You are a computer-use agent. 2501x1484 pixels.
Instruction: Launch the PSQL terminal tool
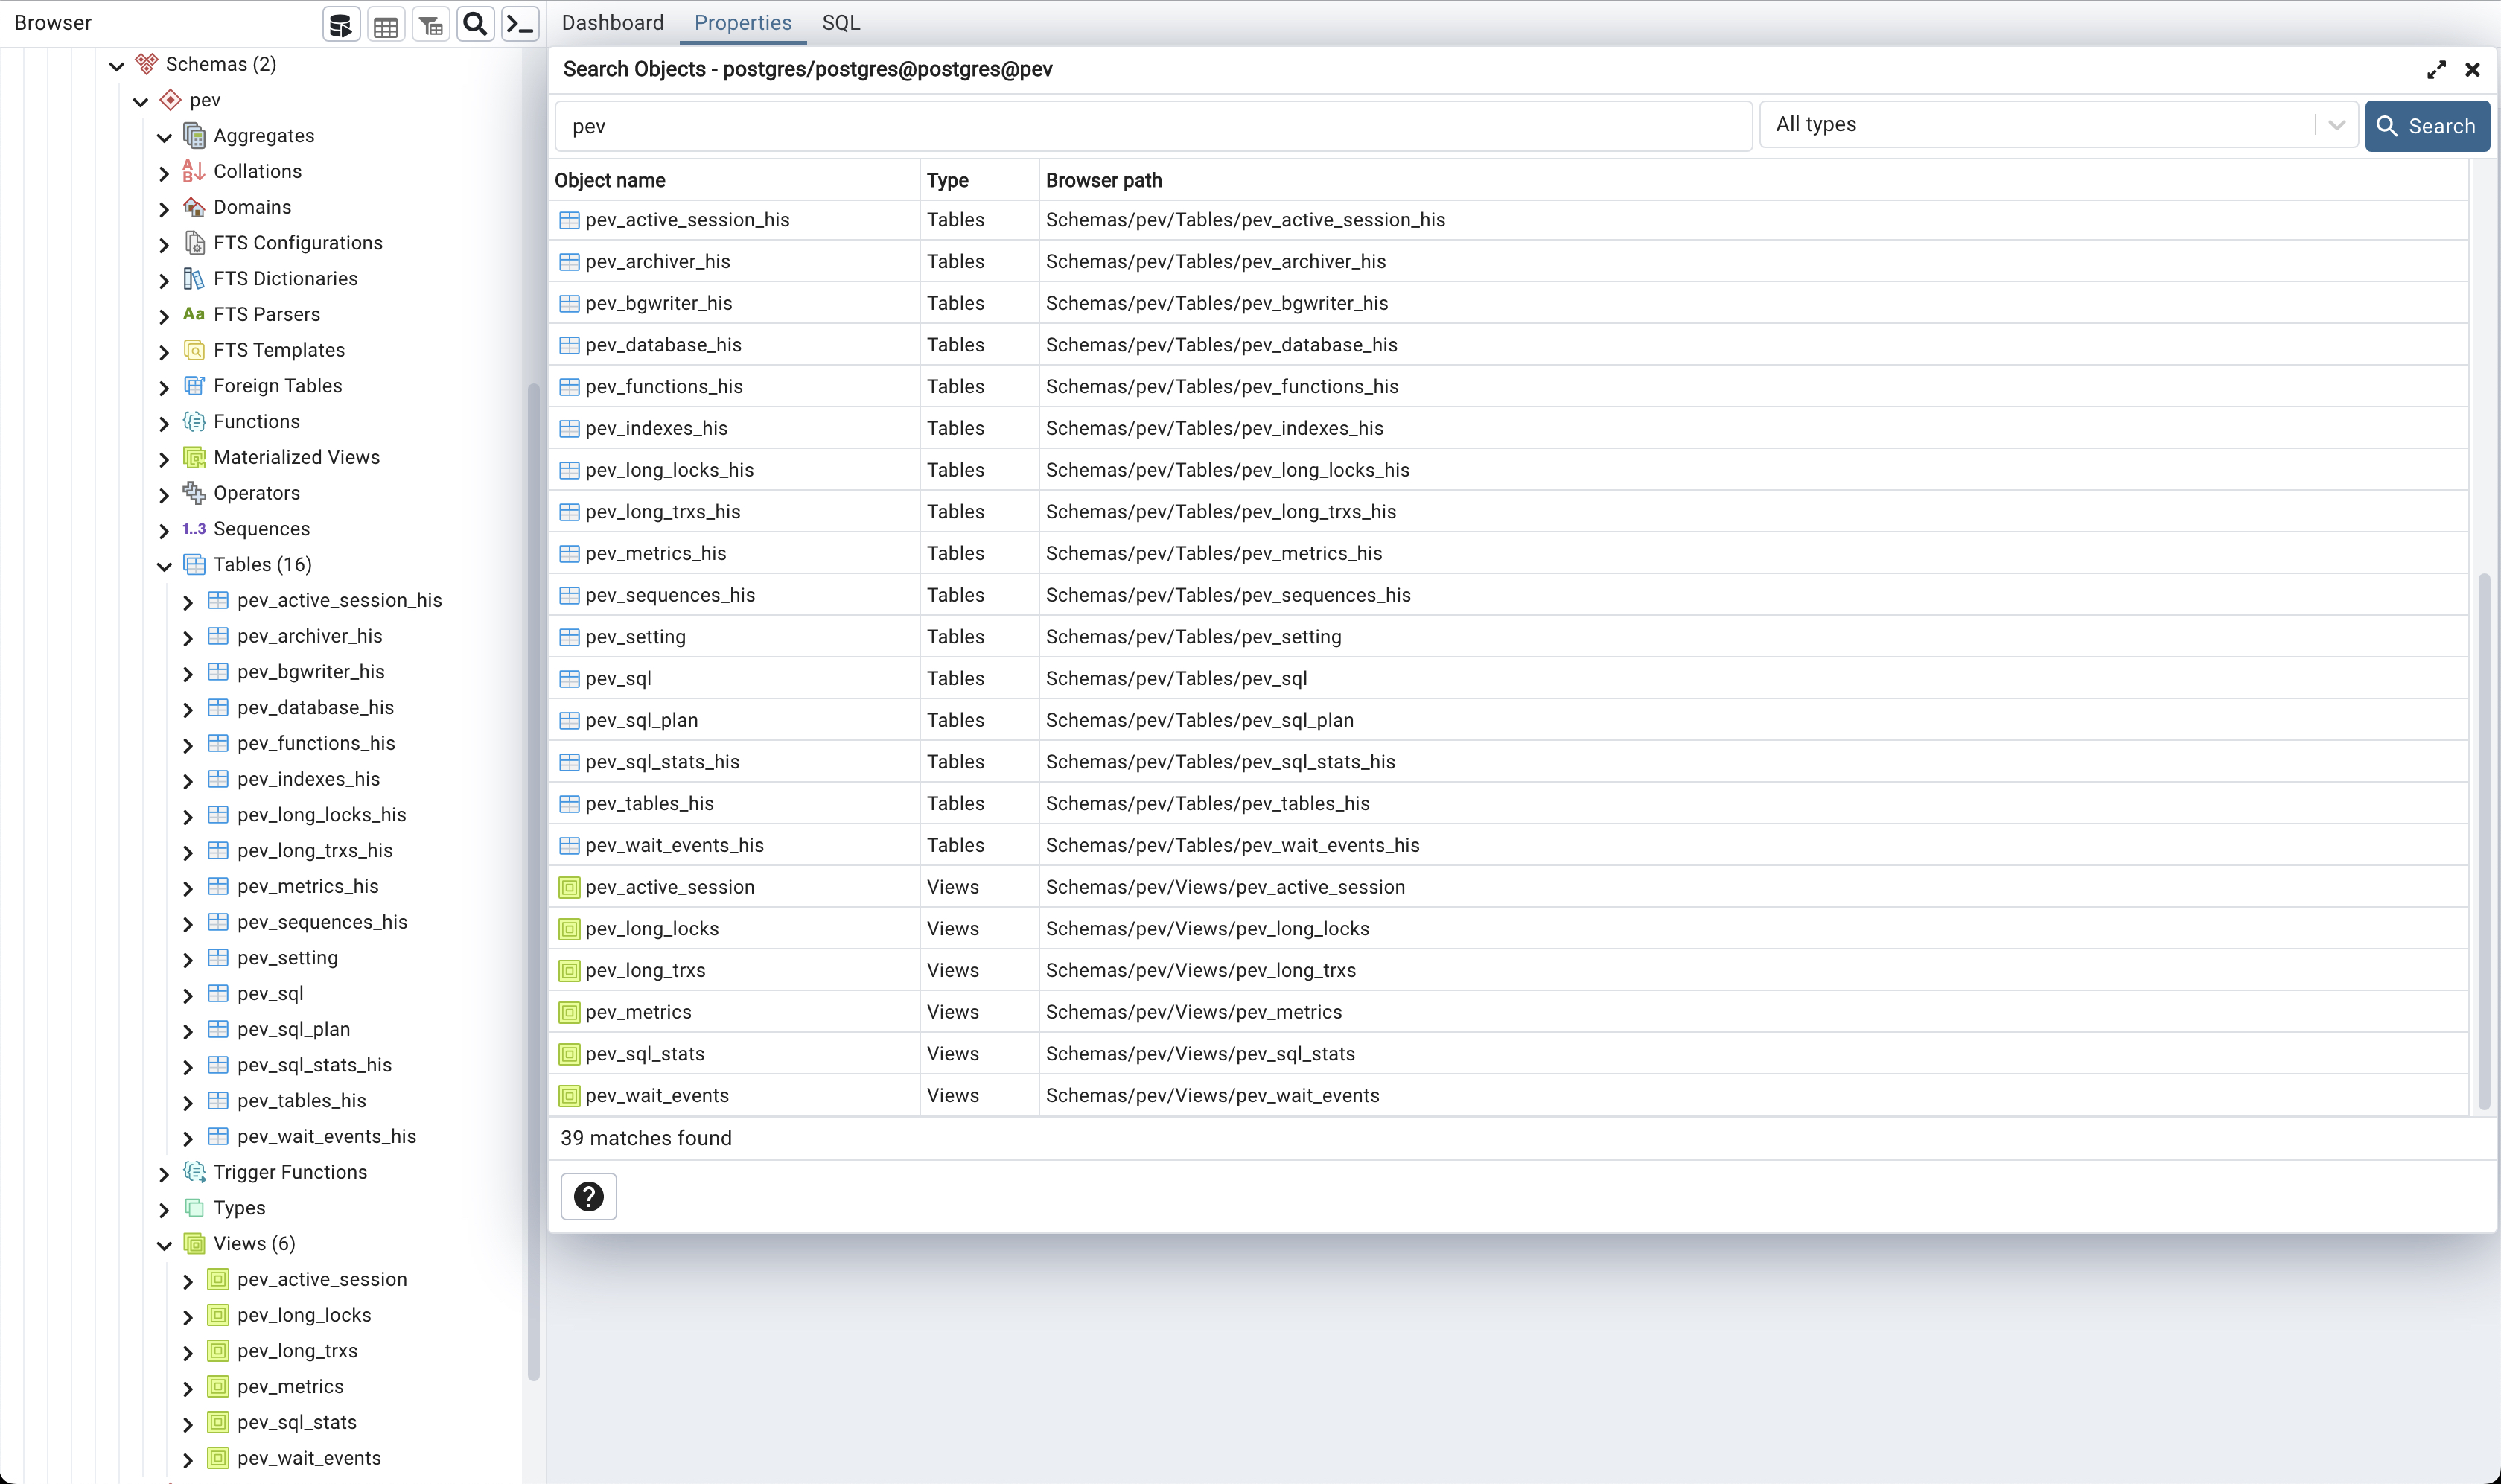519,23
